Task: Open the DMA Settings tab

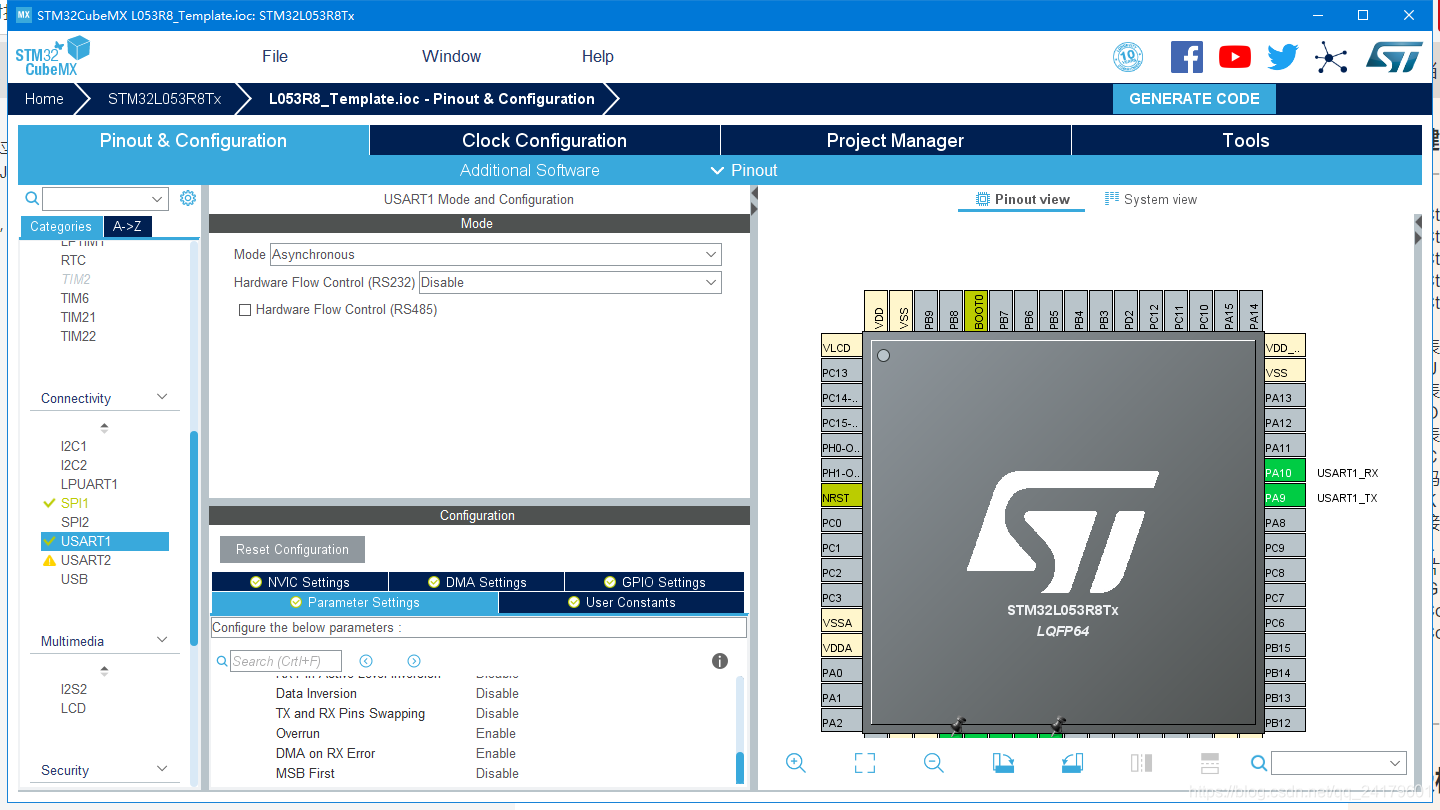Action: (x=476, y=582)
